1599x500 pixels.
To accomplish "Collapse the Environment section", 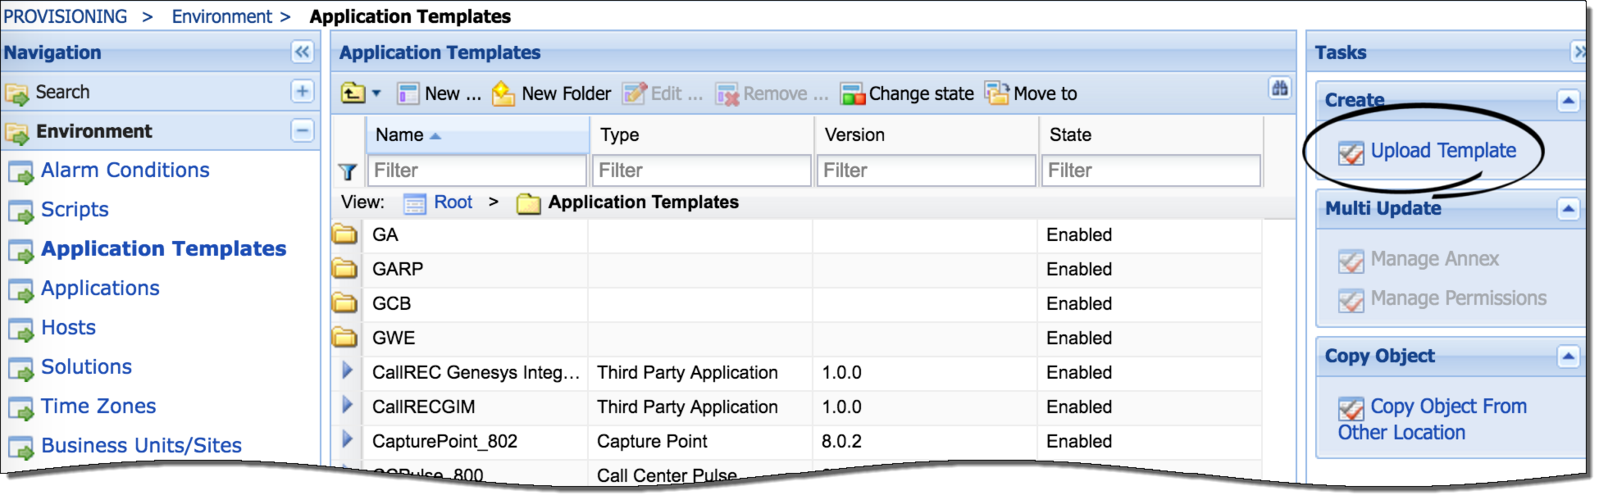I will point(302,131).
